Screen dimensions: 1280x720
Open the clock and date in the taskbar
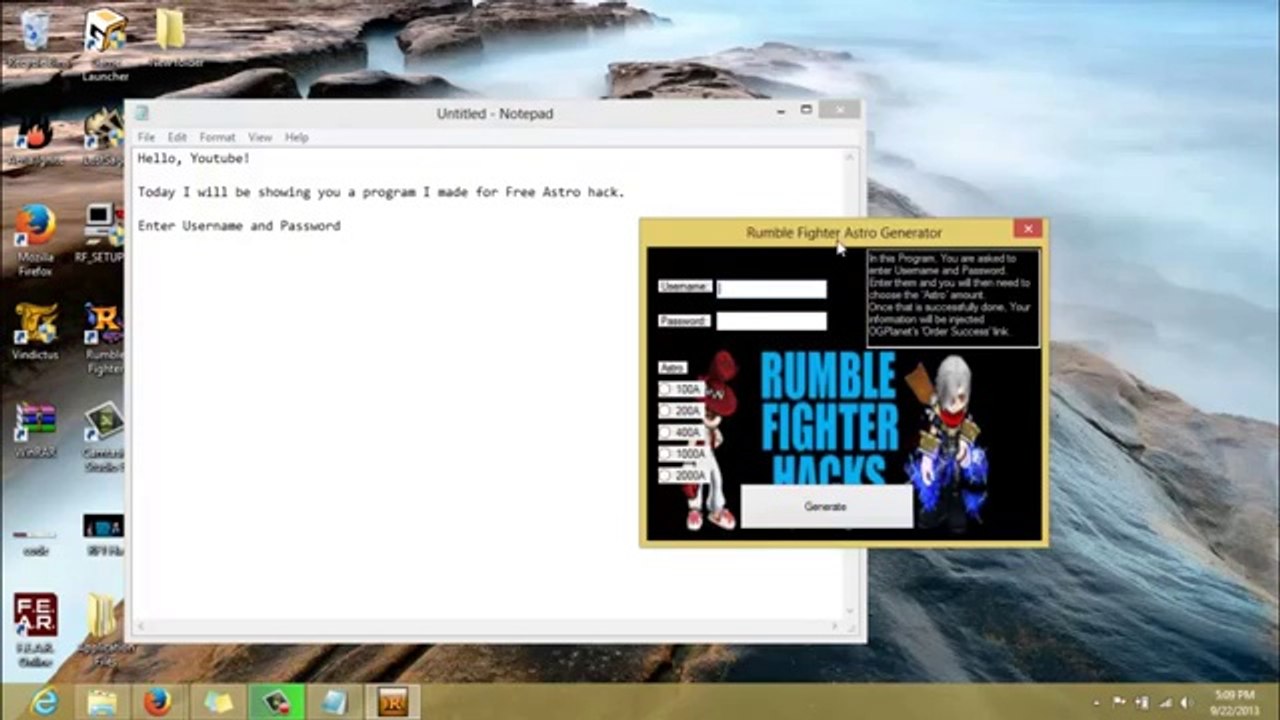tap(1235, 702)
